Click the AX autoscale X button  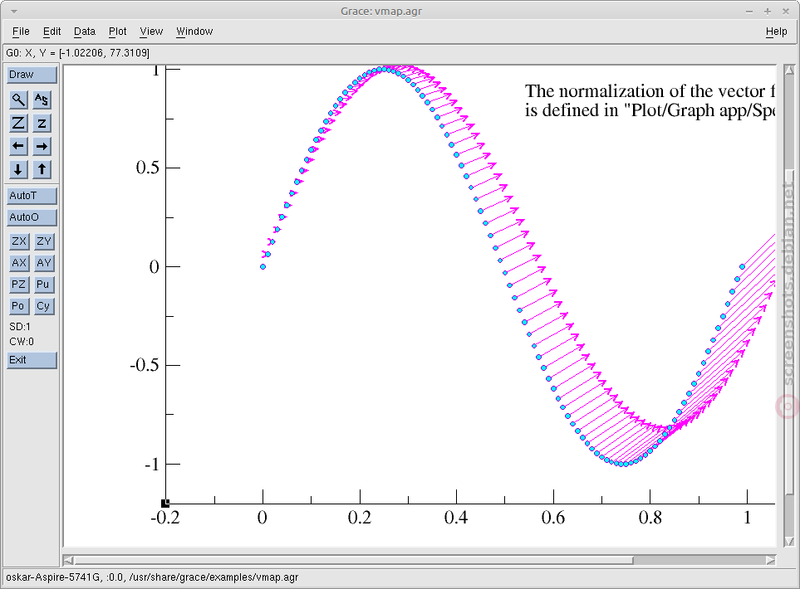point(19,263)
